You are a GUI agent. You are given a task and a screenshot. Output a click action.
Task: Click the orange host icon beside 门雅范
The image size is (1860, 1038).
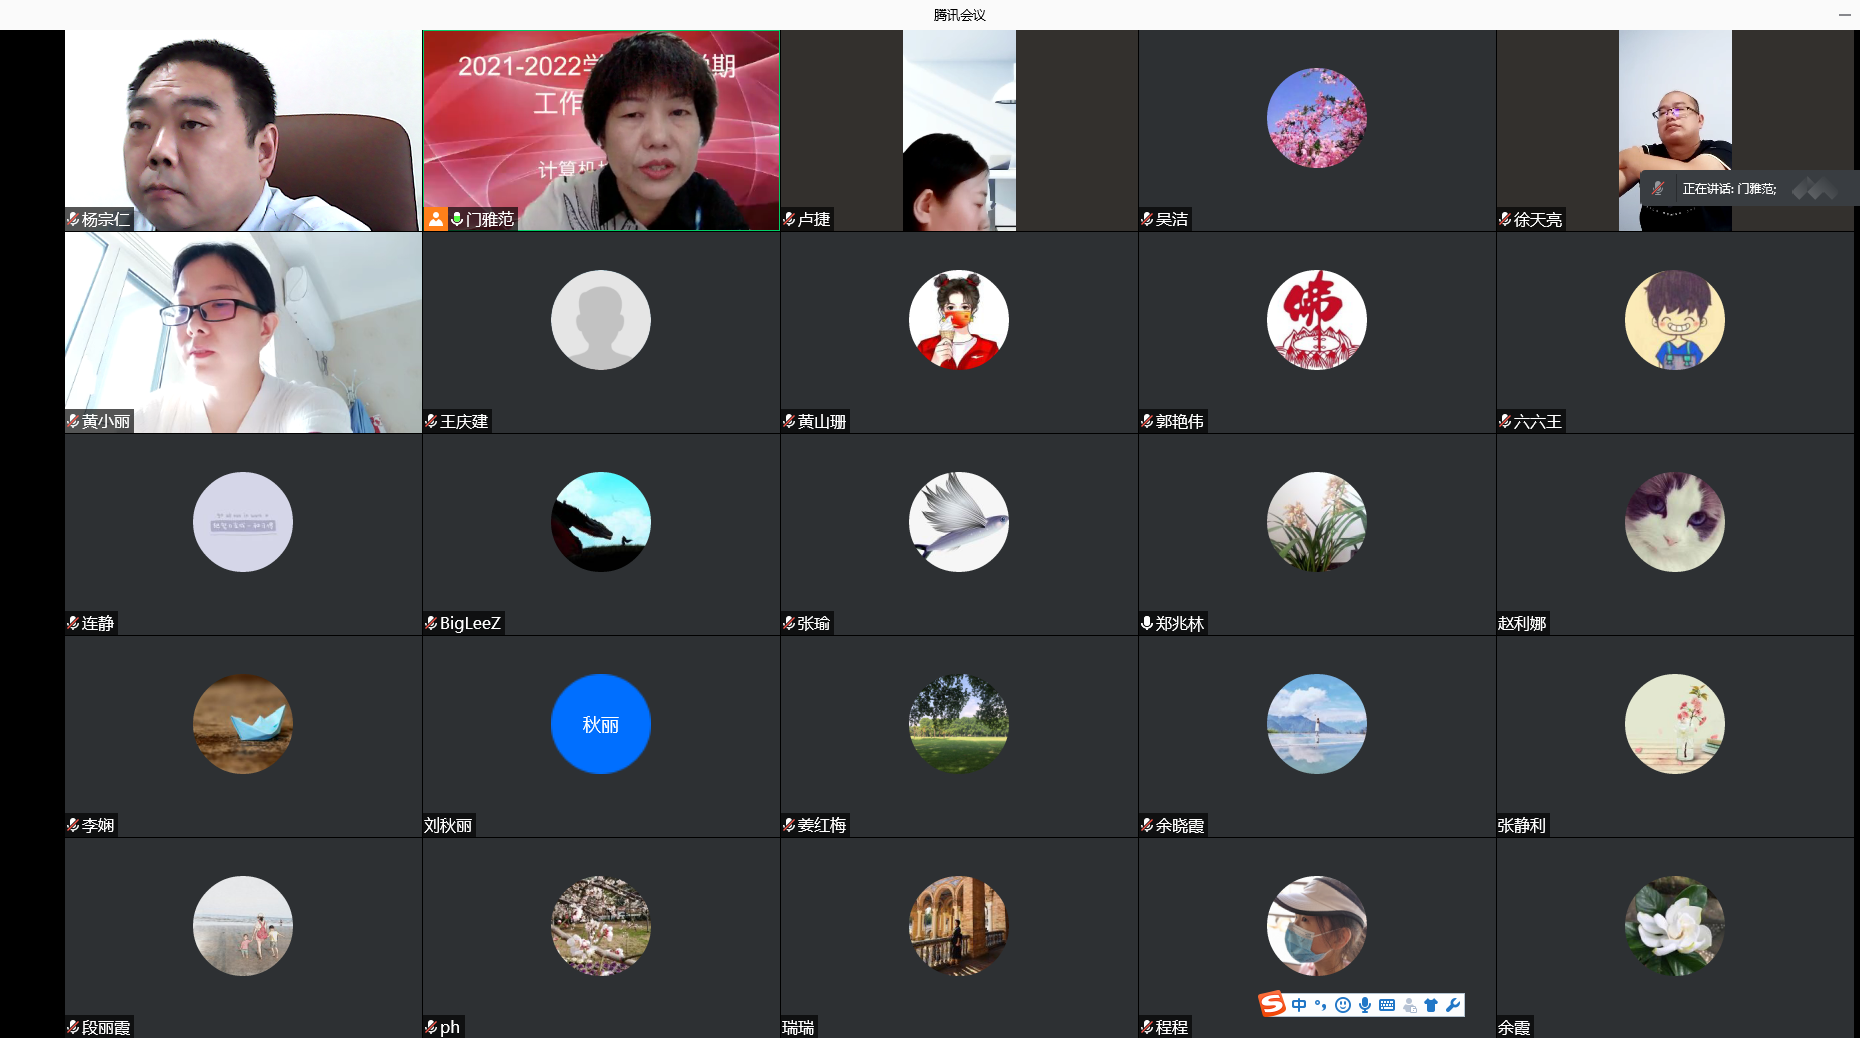(435, 219)
